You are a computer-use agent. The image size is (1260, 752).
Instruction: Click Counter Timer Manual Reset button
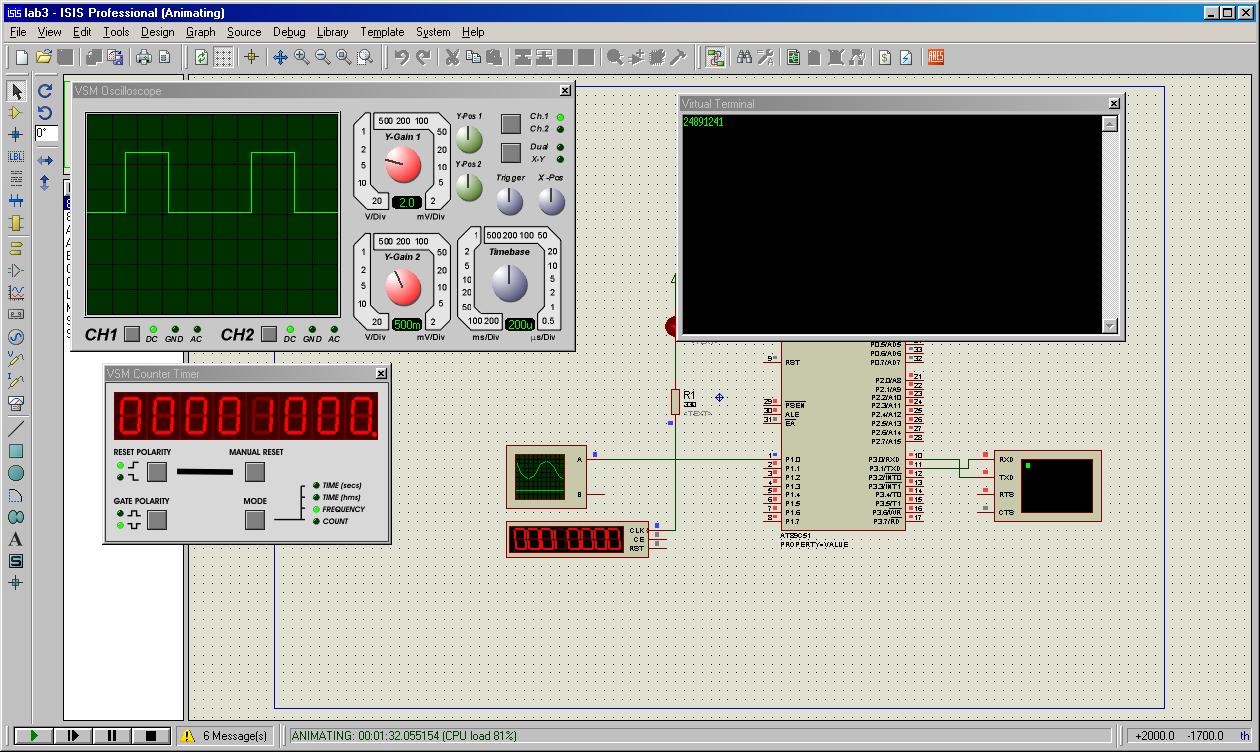[x=255, y=471]
